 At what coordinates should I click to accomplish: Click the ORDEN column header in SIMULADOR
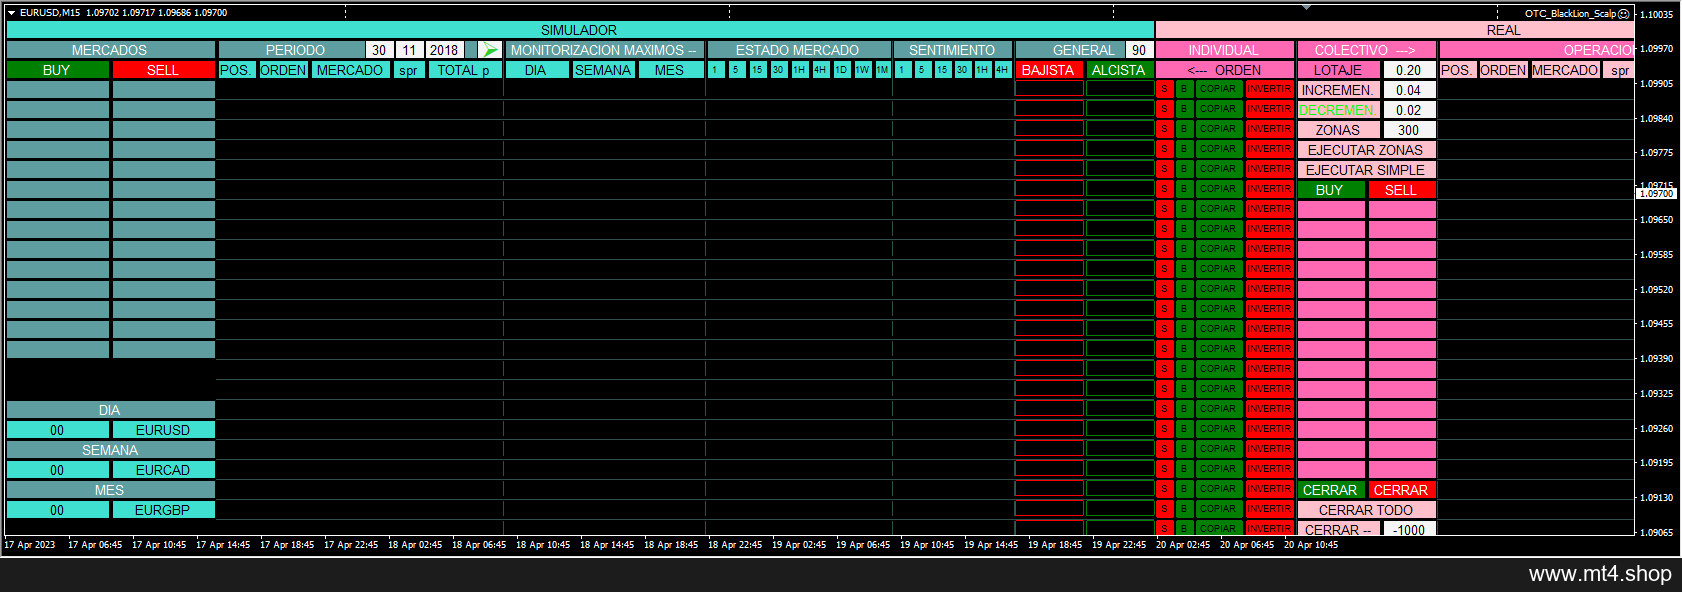click(283, 70)
